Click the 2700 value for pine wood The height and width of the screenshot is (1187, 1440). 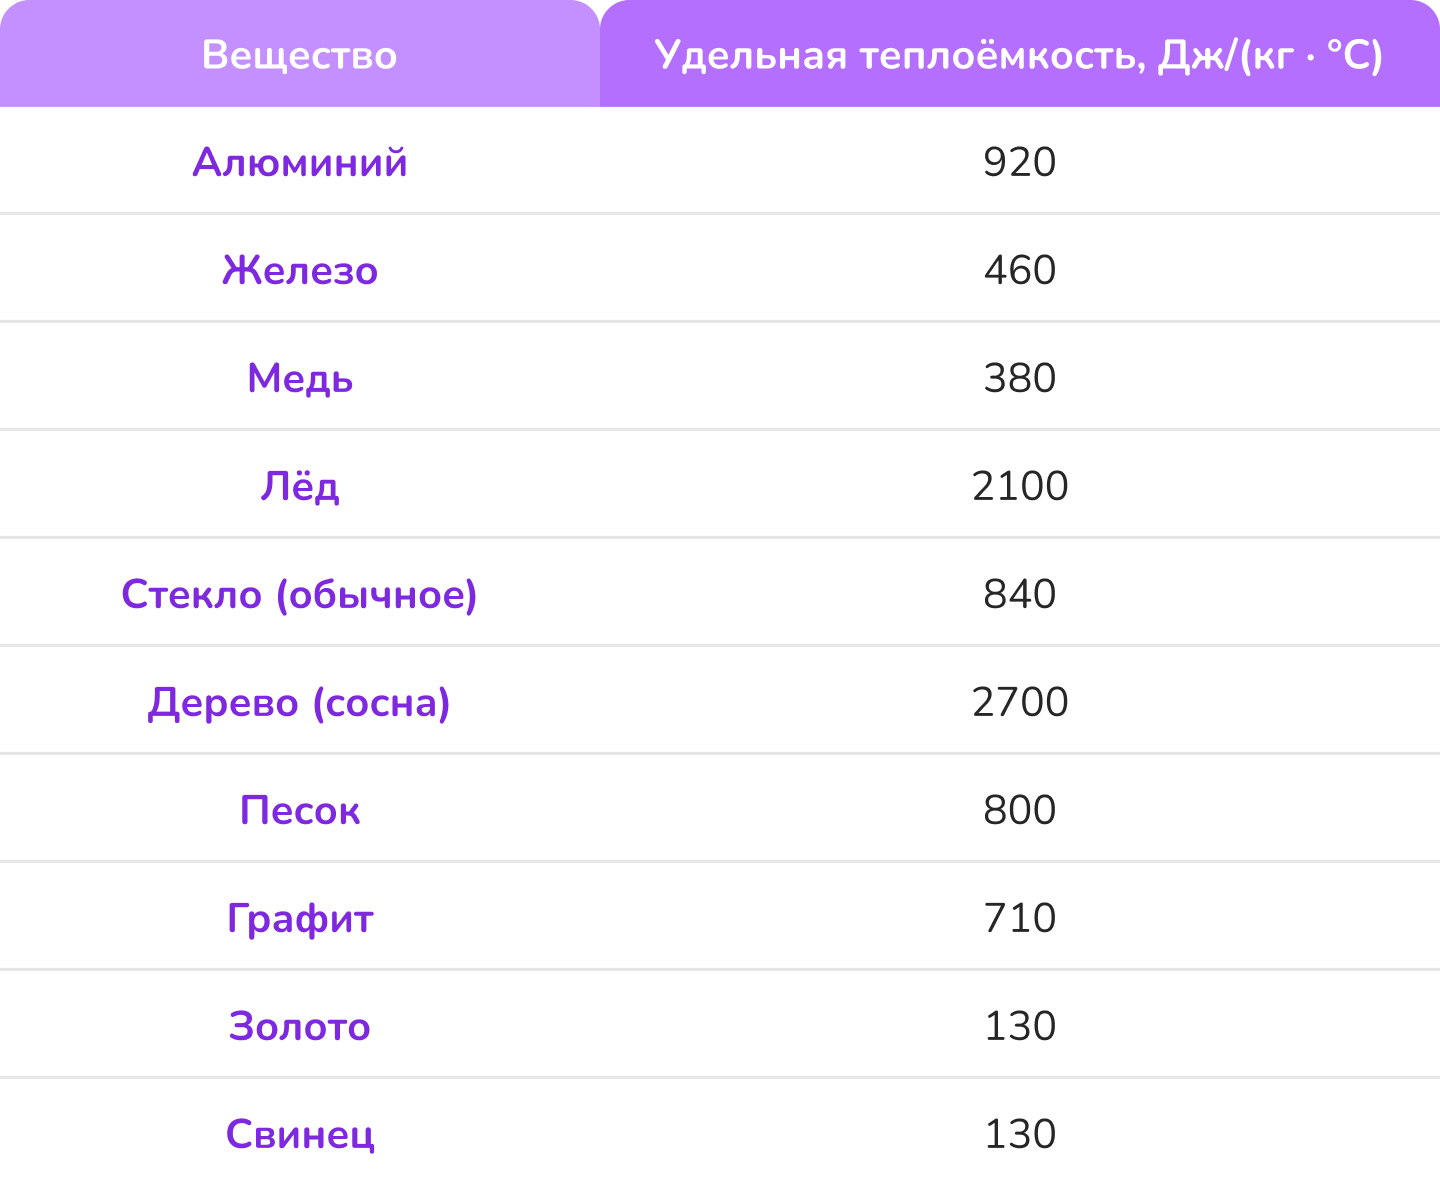[1019, 702]
